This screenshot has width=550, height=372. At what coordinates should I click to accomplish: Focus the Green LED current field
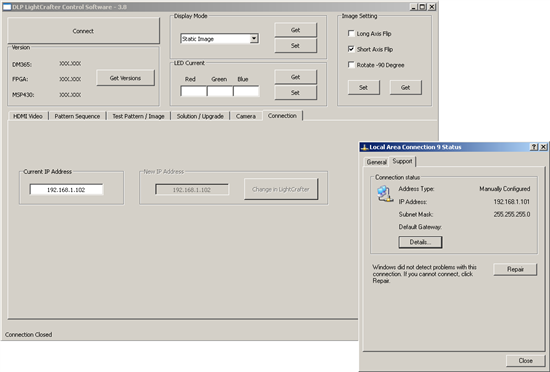[220, 91]
